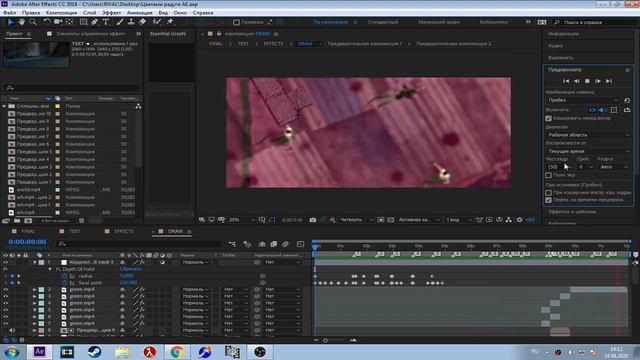
Task: Open blending mode dropdown for layer 3
Action: click(x=196, y=296)
